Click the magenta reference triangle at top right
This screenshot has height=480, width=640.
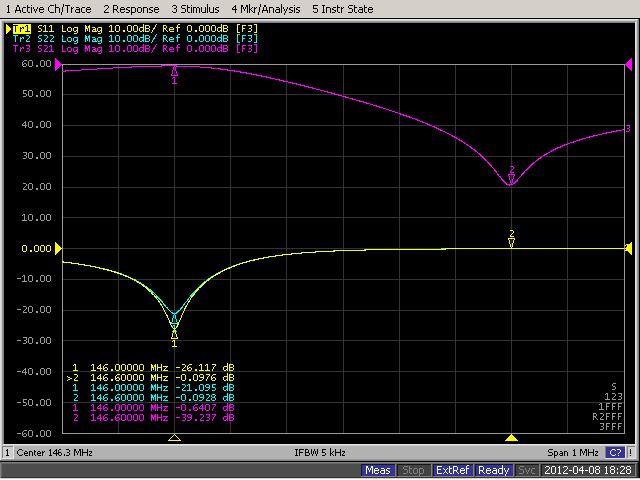tap(629, 64)
